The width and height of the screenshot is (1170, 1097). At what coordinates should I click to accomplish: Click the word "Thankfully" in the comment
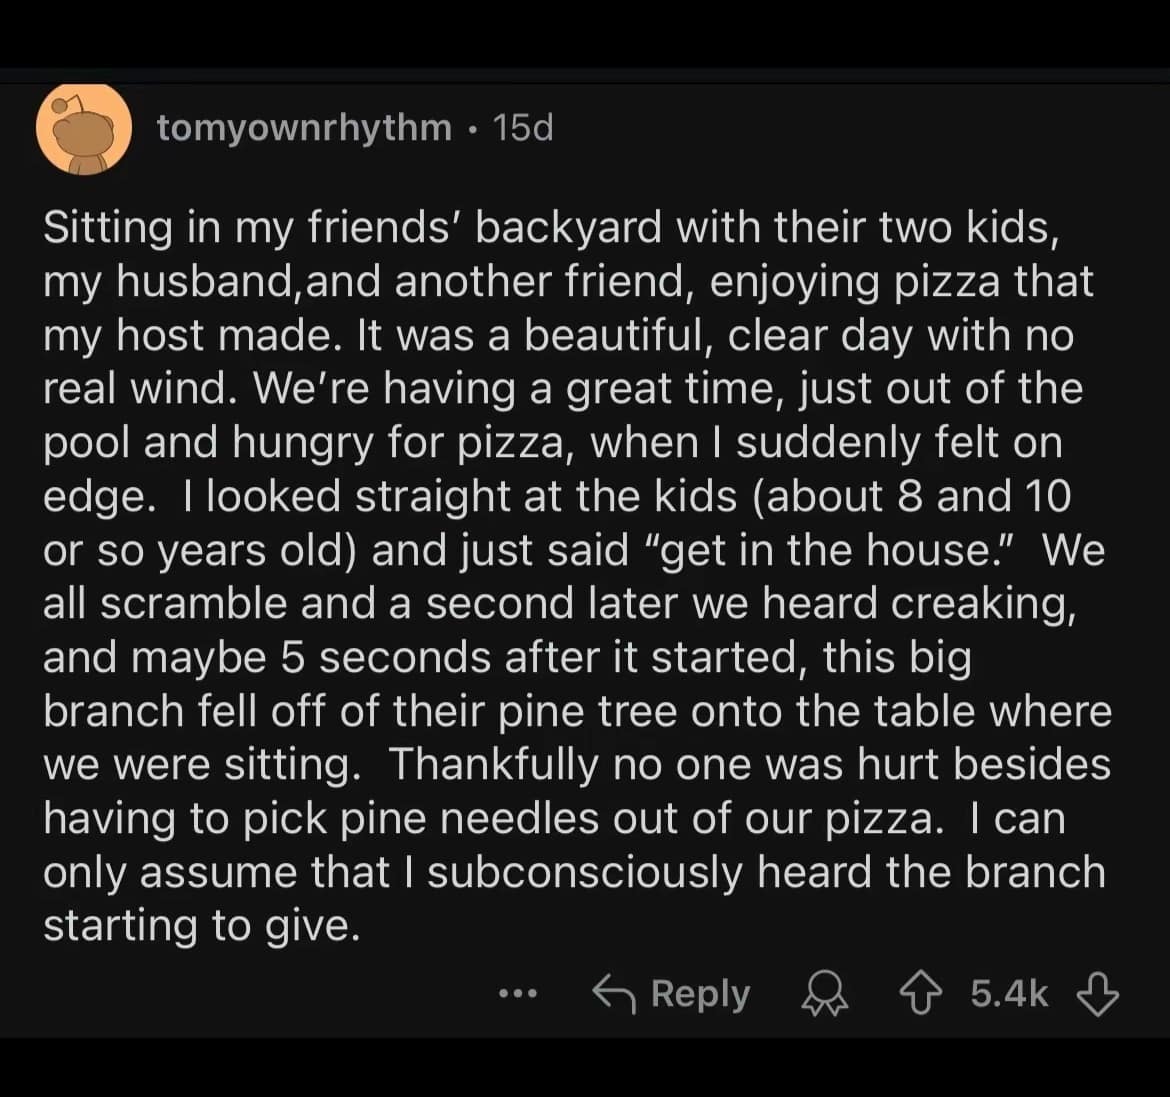click(492, 765)
